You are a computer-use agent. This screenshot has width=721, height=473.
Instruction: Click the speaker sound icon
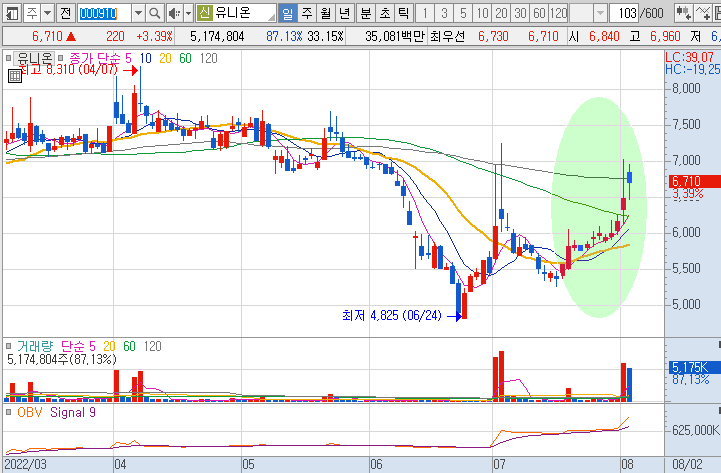pos(174,13)
